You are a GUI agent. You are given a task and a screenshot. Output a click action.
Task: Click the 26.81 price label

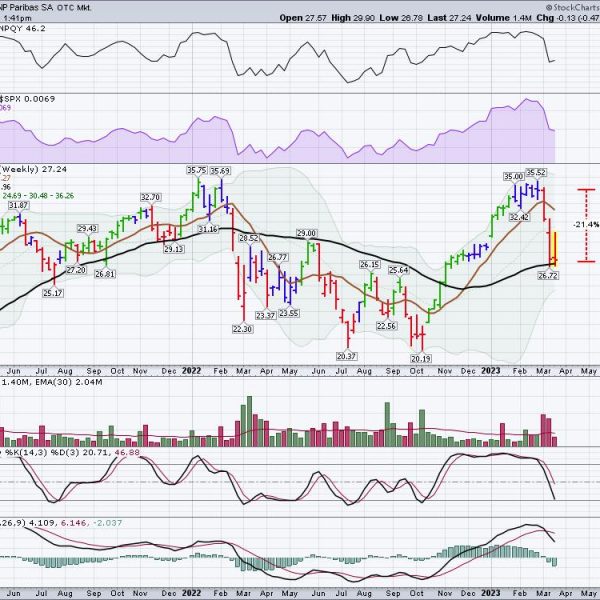tap(105, 274)
